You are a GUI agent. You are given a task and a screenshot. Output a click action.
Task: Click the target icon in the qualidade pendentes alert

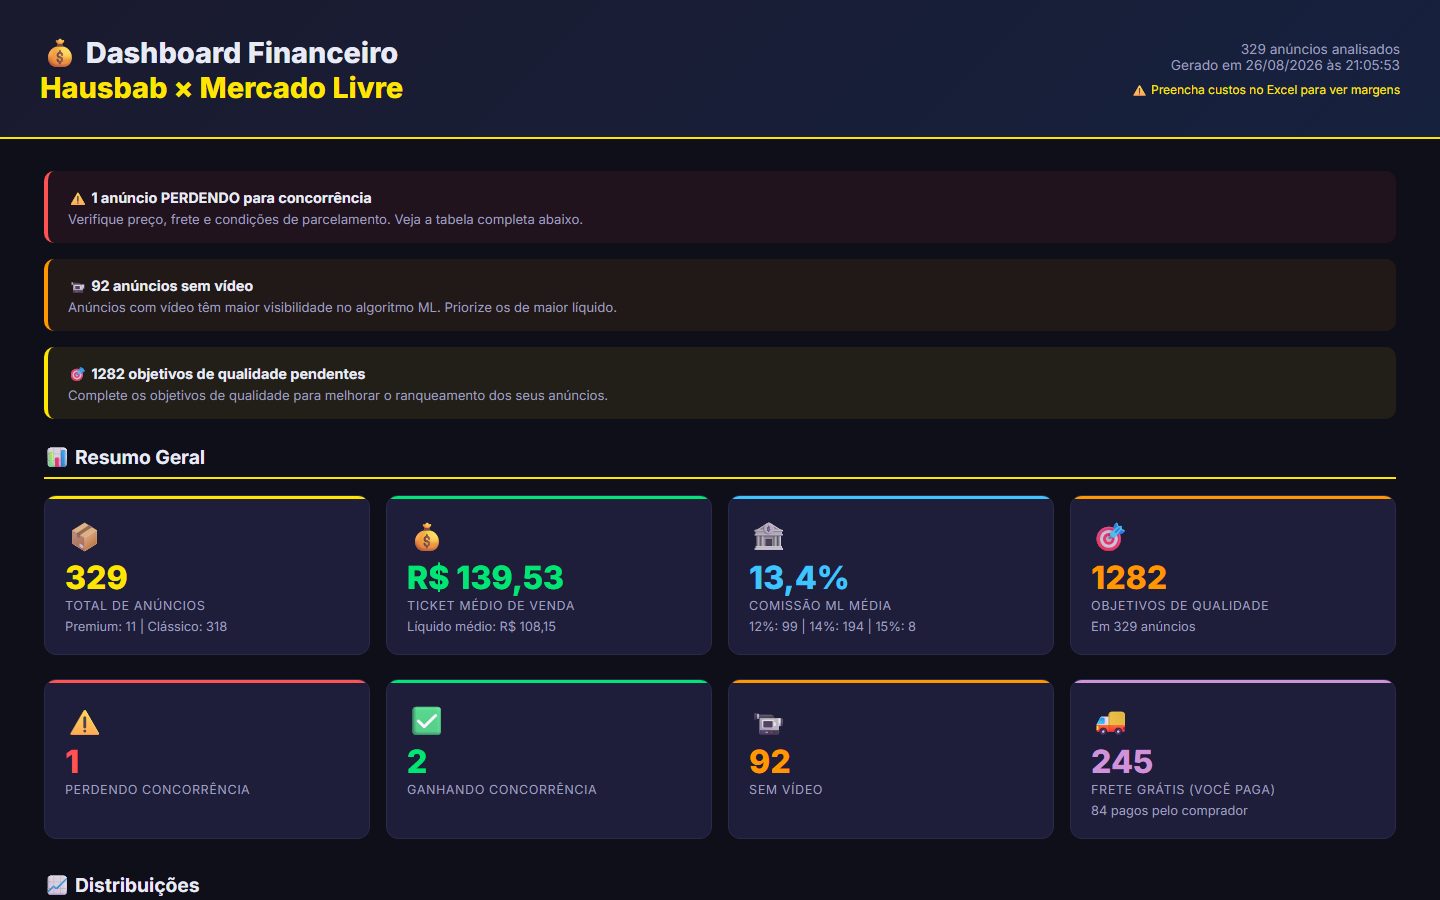click(77, 375)
